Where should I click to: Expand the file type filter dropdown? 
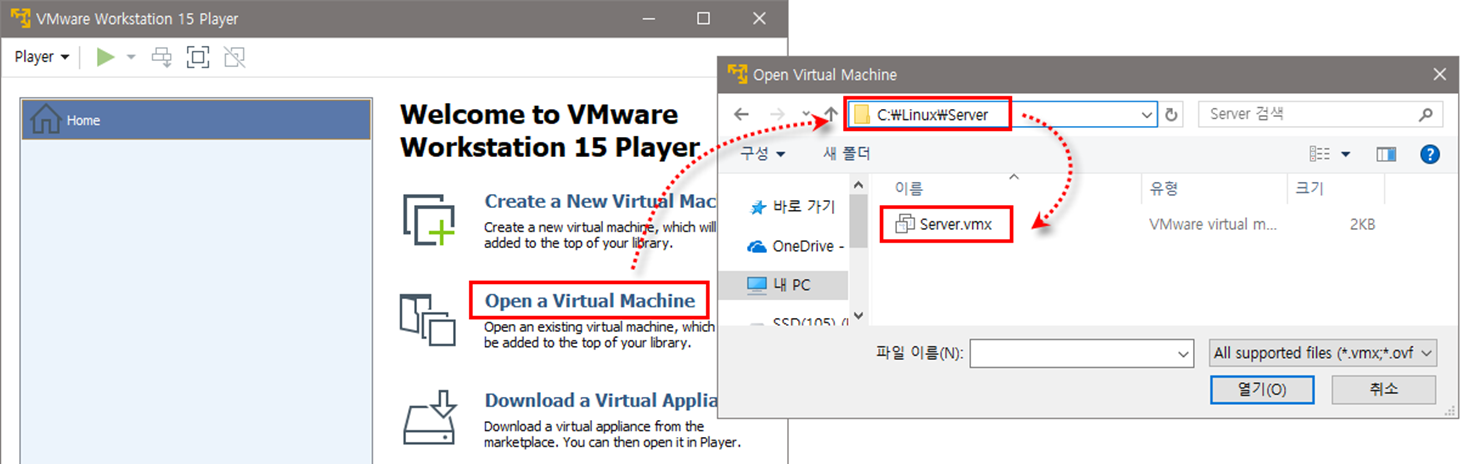[x=1322, y=353]
